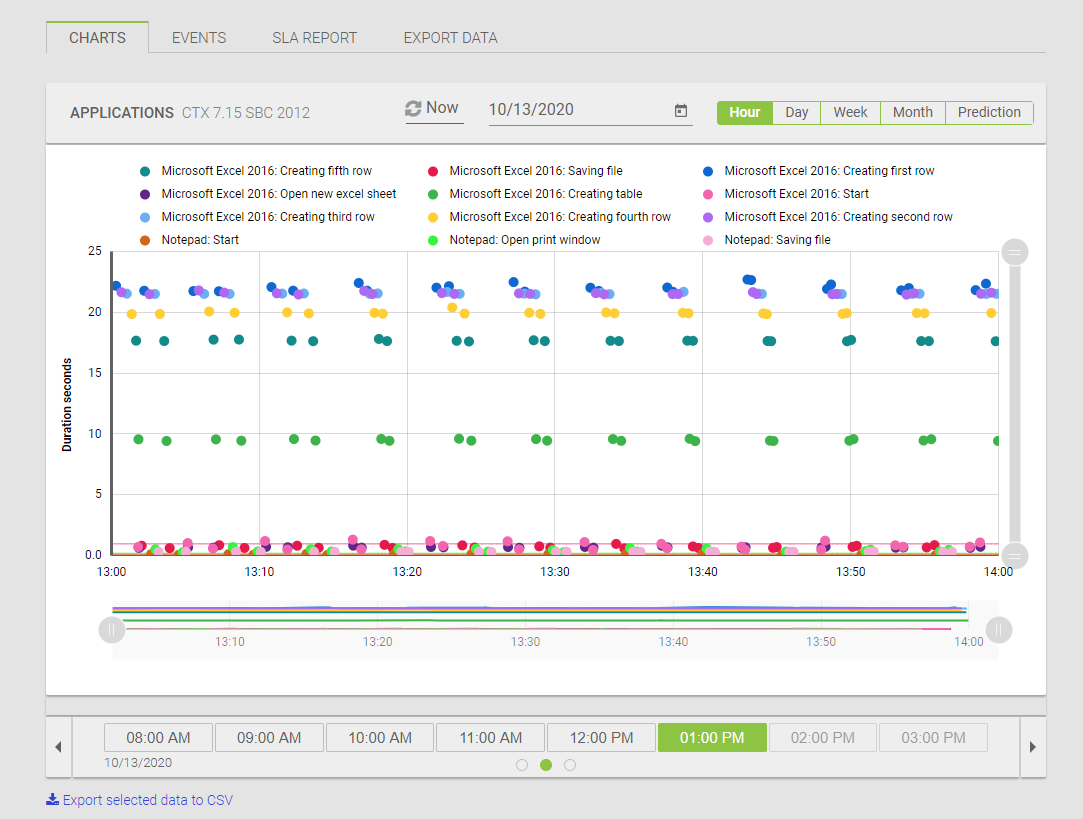The width and height of the screenshot is (1083, 819).
Task: Open the SLA REPORT tab
Action: 314,38
